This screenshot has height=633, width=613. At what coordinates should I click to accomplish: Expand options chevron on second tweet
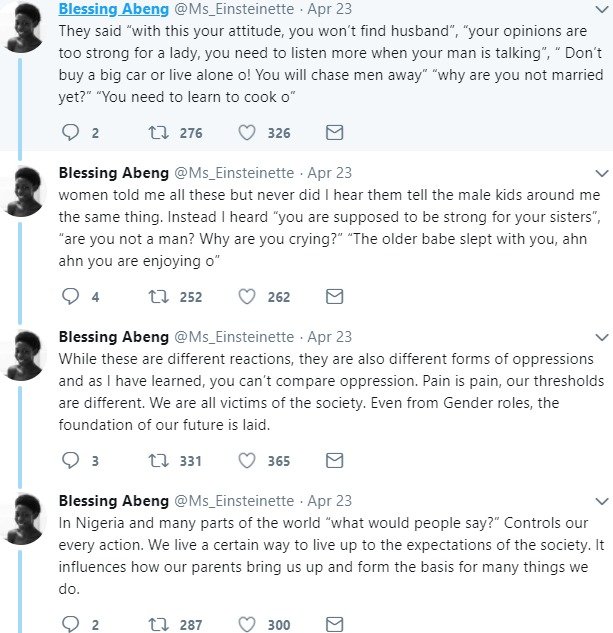click(601, 172)
